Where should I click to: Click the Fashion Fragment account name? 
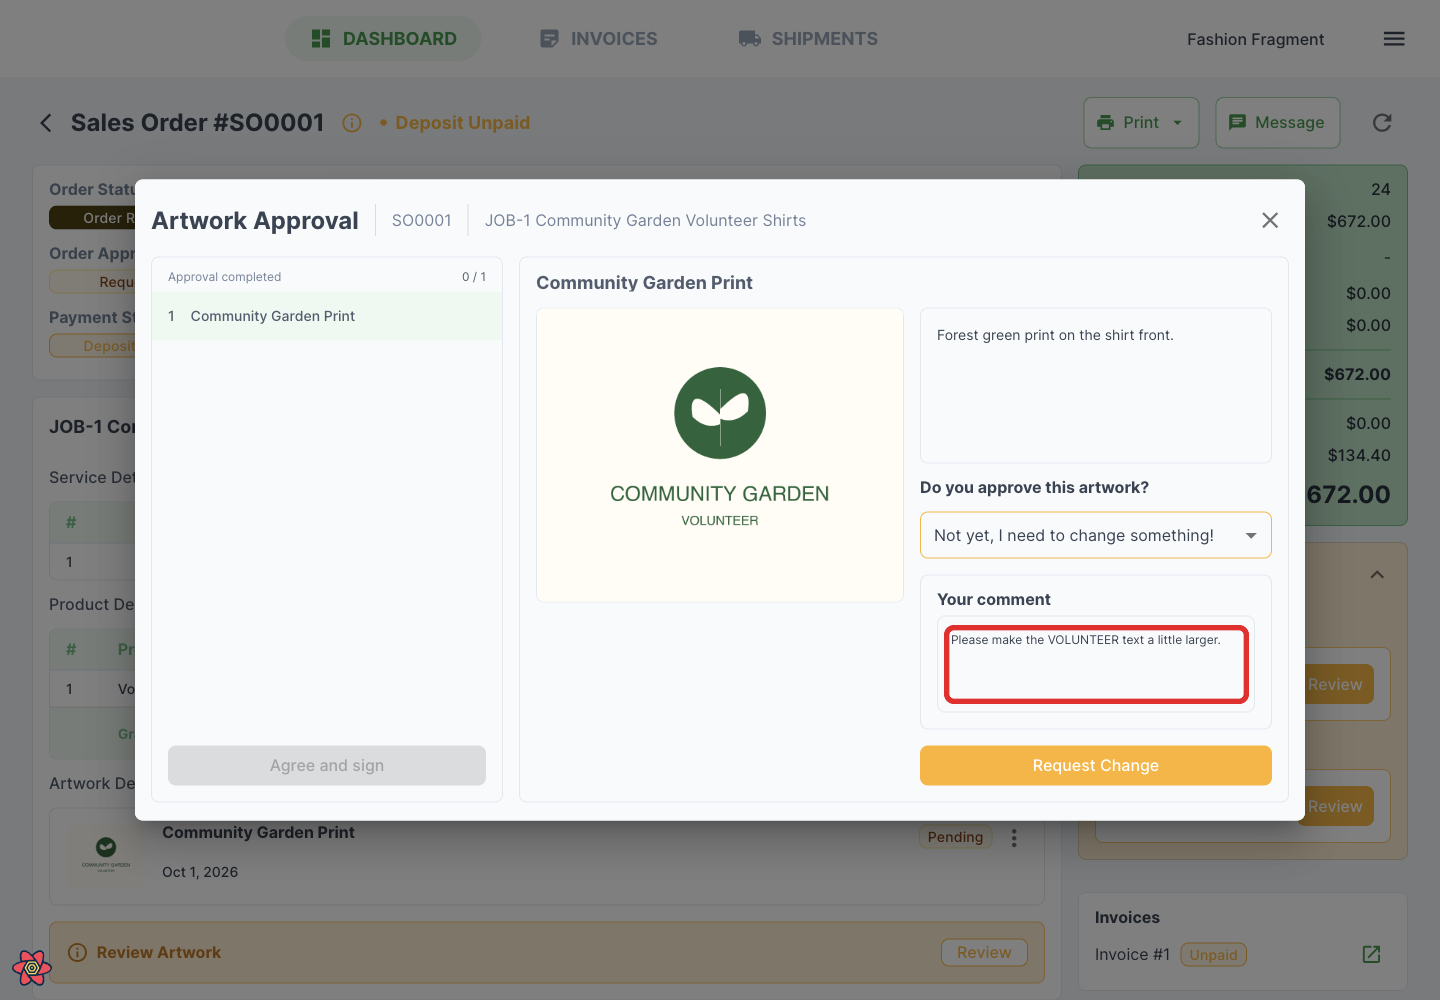coord(1255,39)
